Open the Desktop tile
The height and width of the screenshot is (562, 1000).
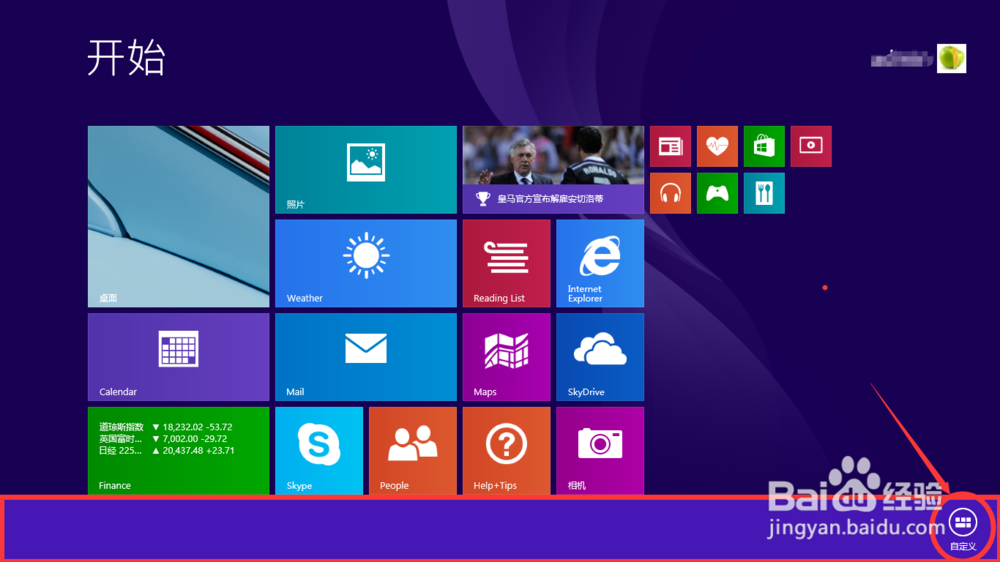click(179, 216)
